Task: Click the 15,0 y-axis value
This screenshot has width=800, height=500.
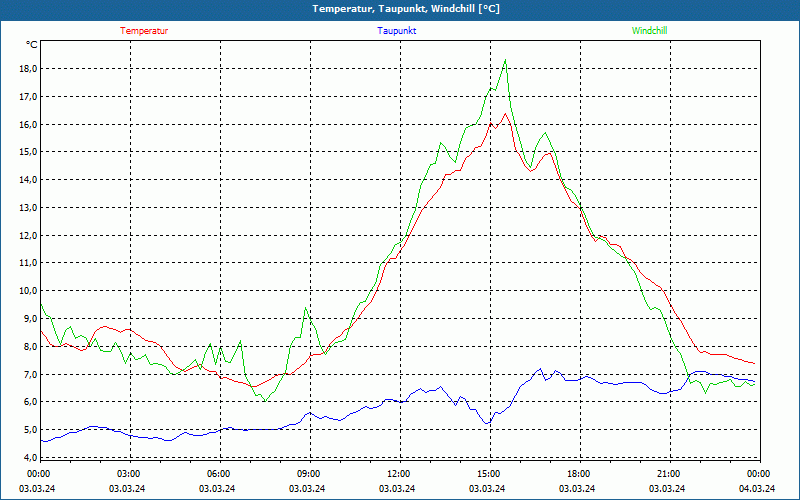Action: pos(28,152)
